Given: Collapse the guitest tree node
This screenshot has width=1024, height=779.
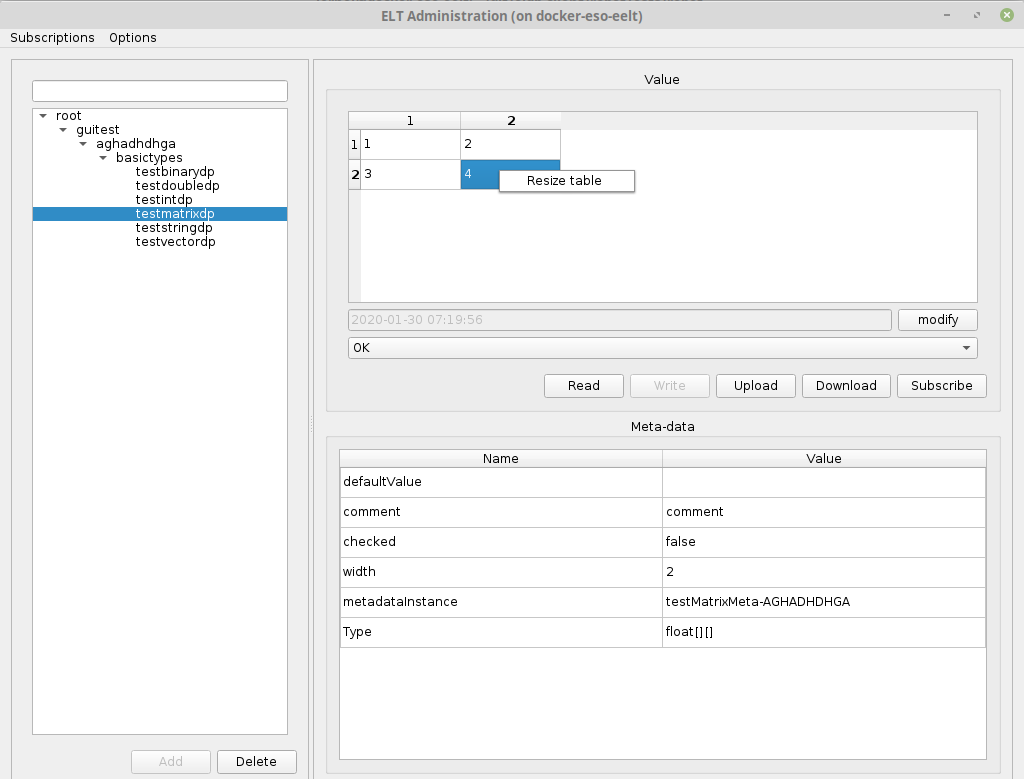Looking at the screenshot, I should coord(63,130).
